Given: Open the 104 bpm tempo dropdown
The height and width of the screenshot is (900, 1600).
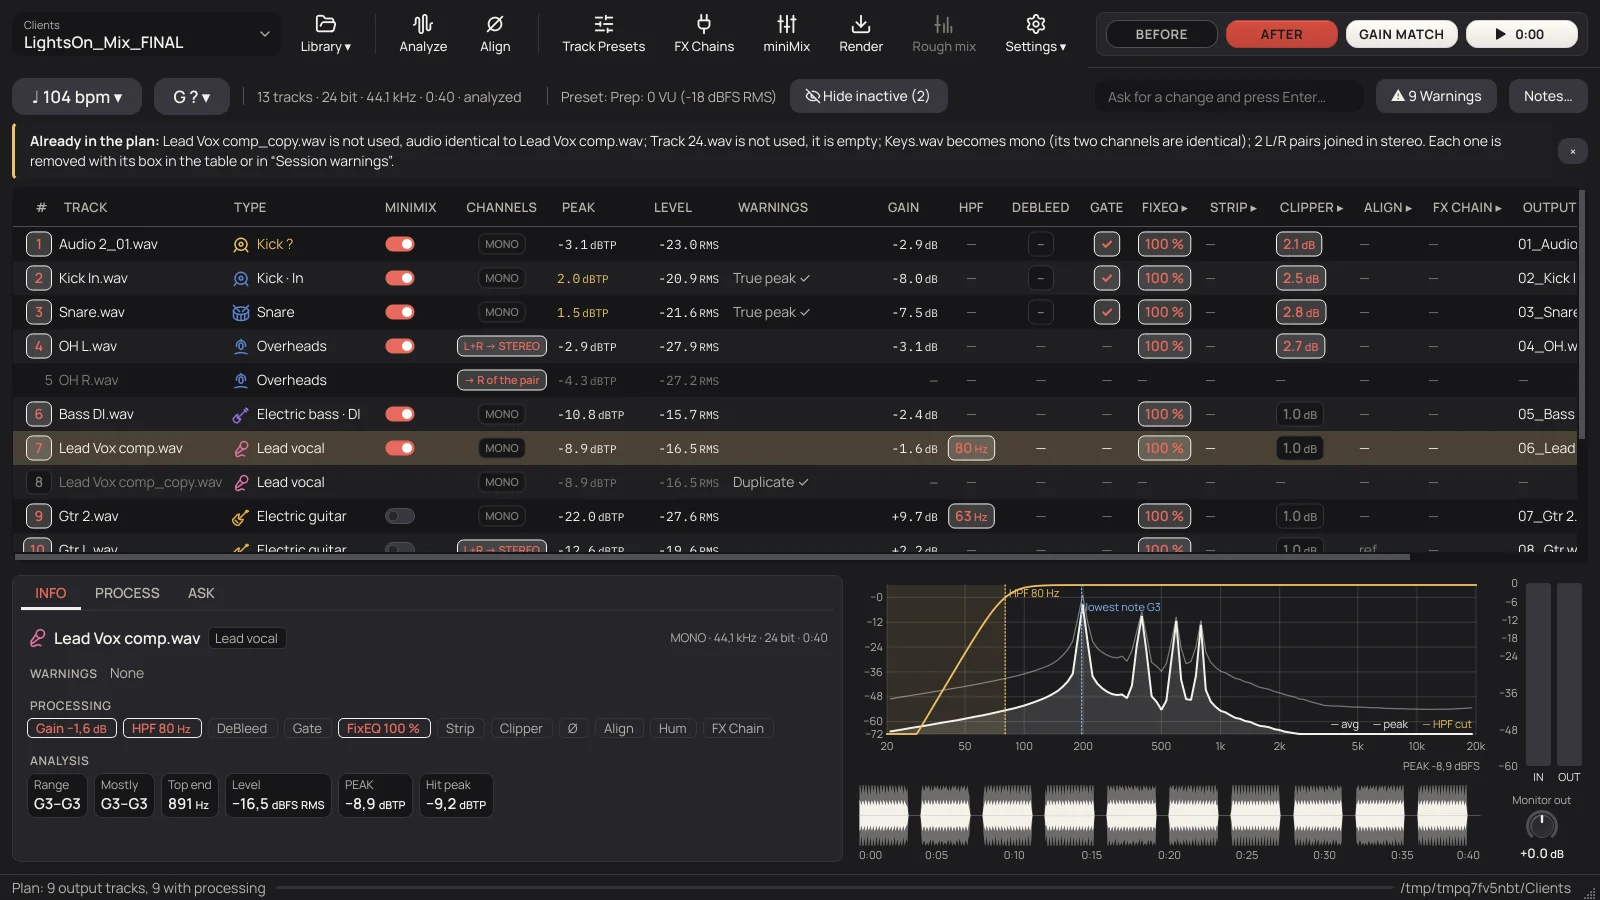Looking at the screenshot, I should tap(77, 97).
